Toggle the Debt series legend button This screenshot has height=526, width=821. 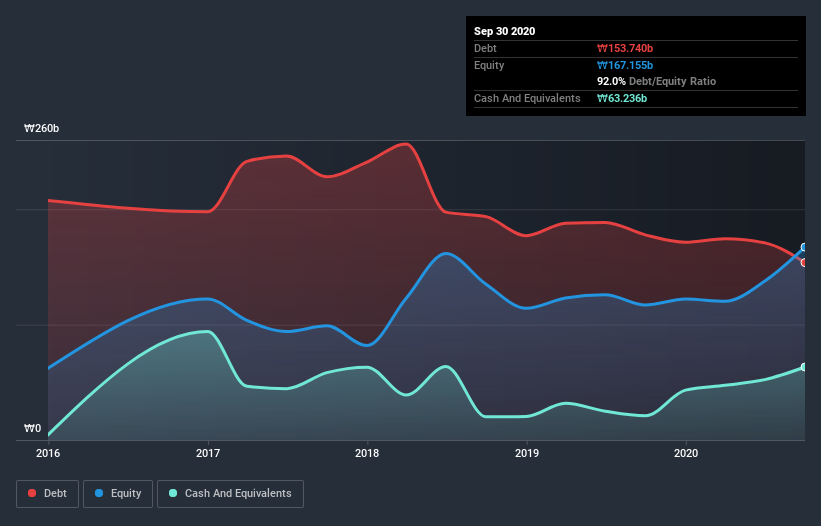[48, 494]
